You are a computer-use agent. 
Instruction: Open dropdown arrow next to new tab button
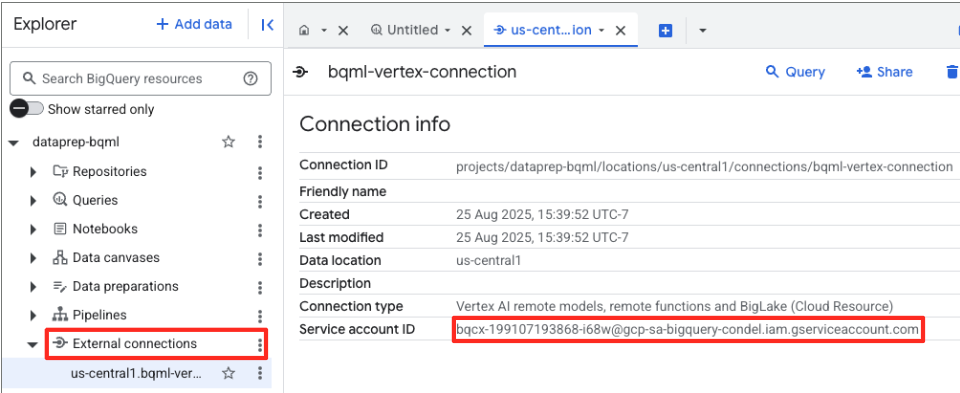[703, 30]
